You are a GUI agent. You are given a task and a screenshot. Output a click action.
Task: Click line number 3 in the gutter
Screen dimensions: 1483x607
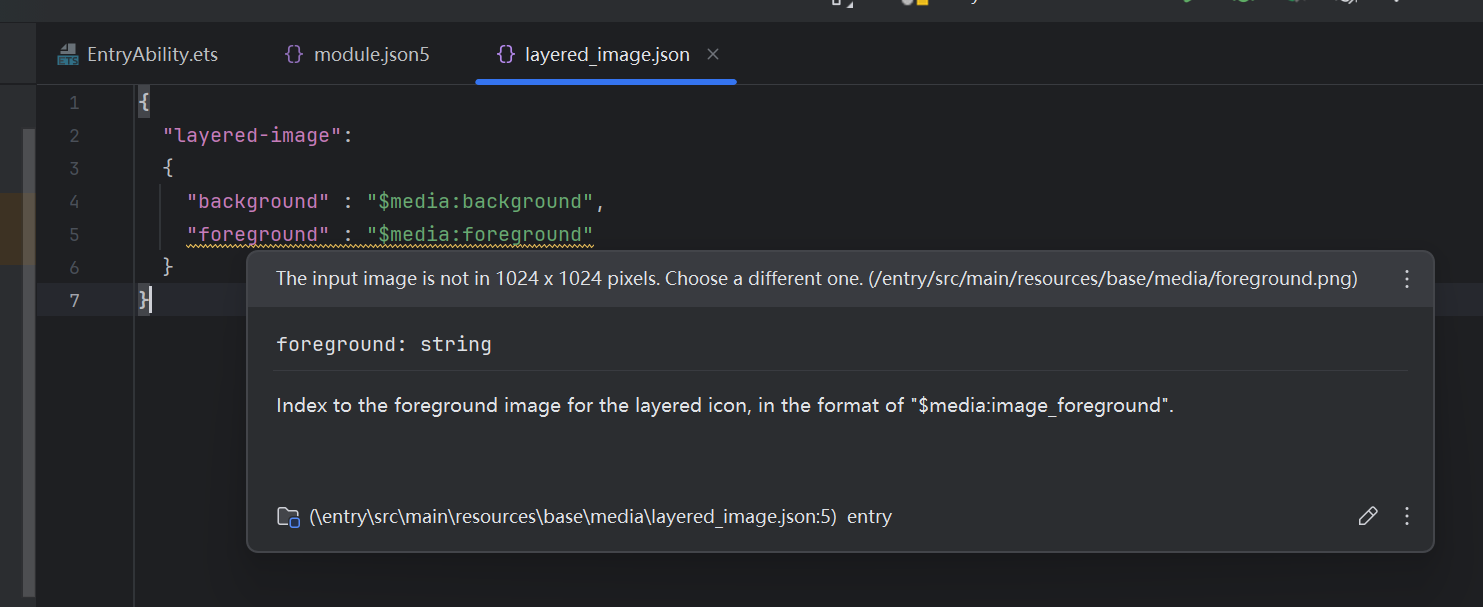pyautogui.click(x=74, y=169)
